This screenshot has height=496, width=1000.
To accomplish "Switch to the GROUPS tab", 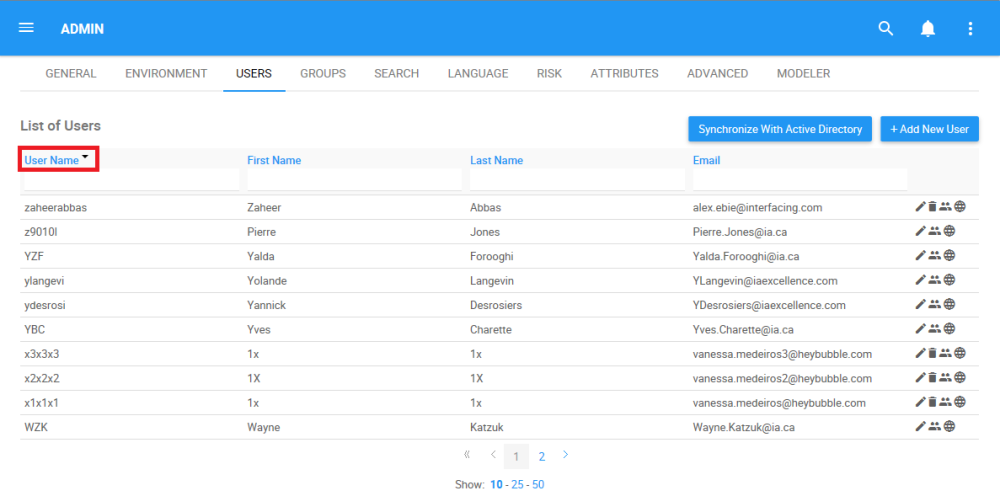I will coord(323,73).
